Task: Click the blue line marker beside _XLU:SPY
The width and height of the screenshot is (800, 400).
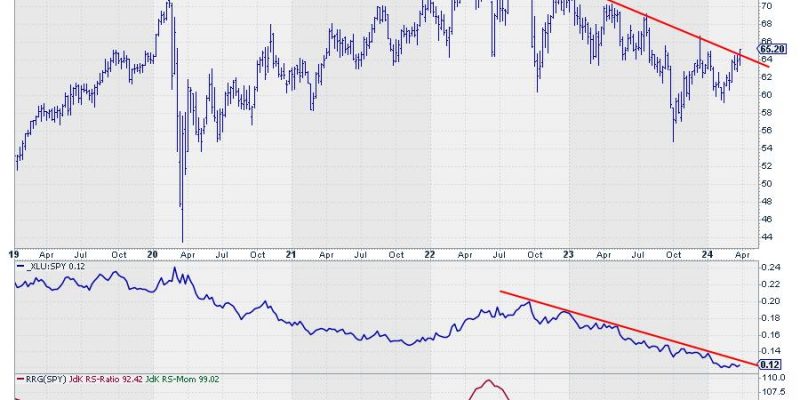Action: (x=20, y=266)
